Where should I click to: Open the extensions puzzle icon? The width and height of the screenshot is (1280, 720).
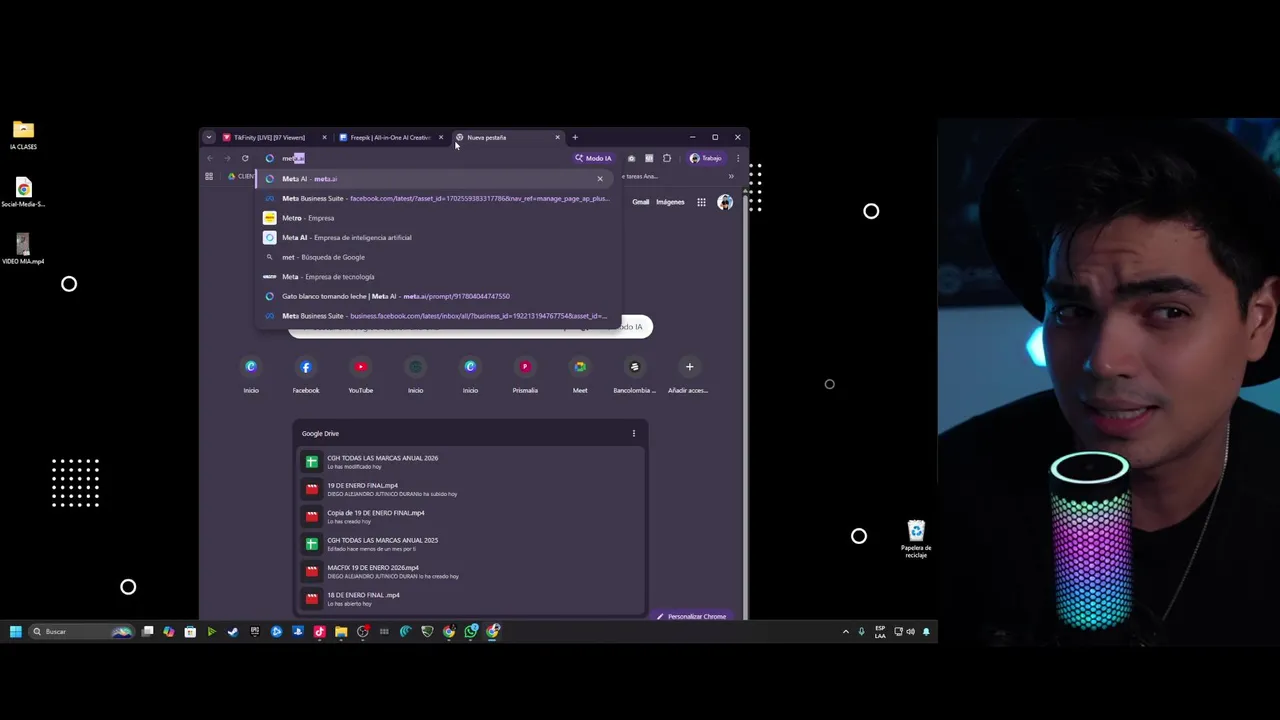[x=667, y=158]
